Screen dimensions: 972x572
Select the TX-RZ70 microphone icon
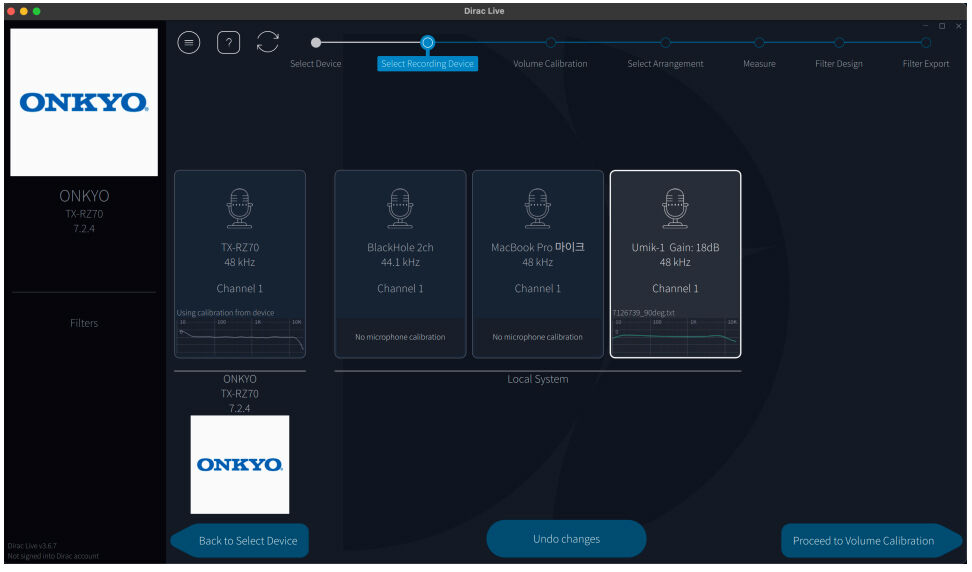240,208
